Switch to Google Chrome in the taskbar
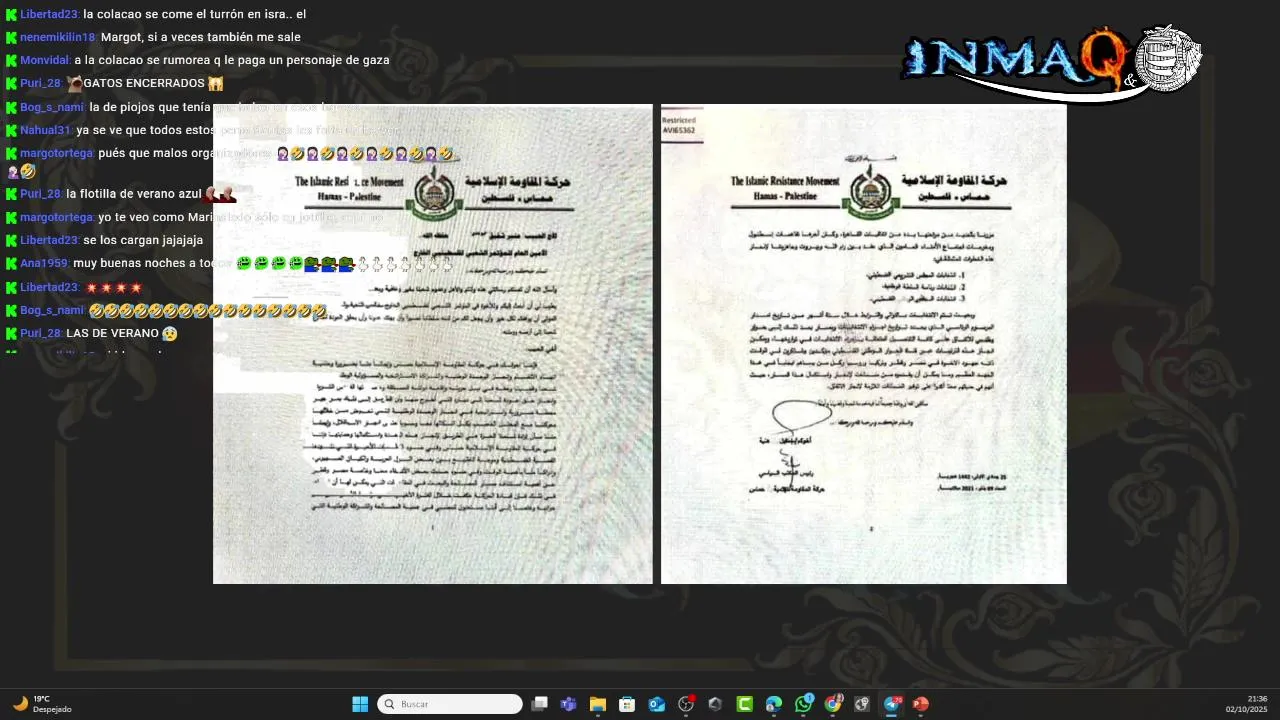 point(833,704)
